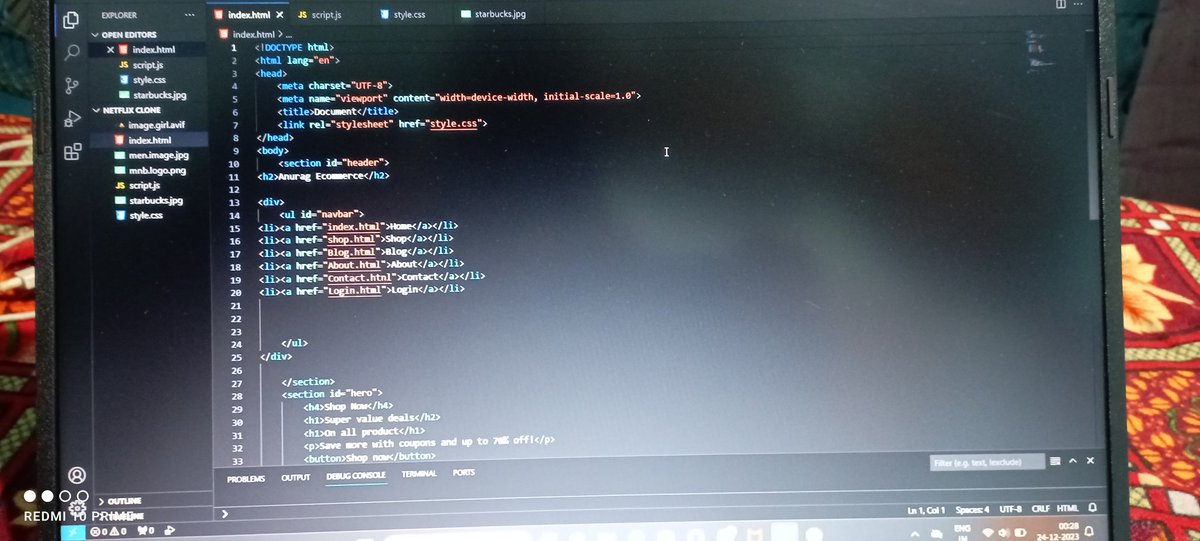Open the Explorer view in activity bar
The image size is (1200, 541).
pyautogui.click(x=70, y=19)
